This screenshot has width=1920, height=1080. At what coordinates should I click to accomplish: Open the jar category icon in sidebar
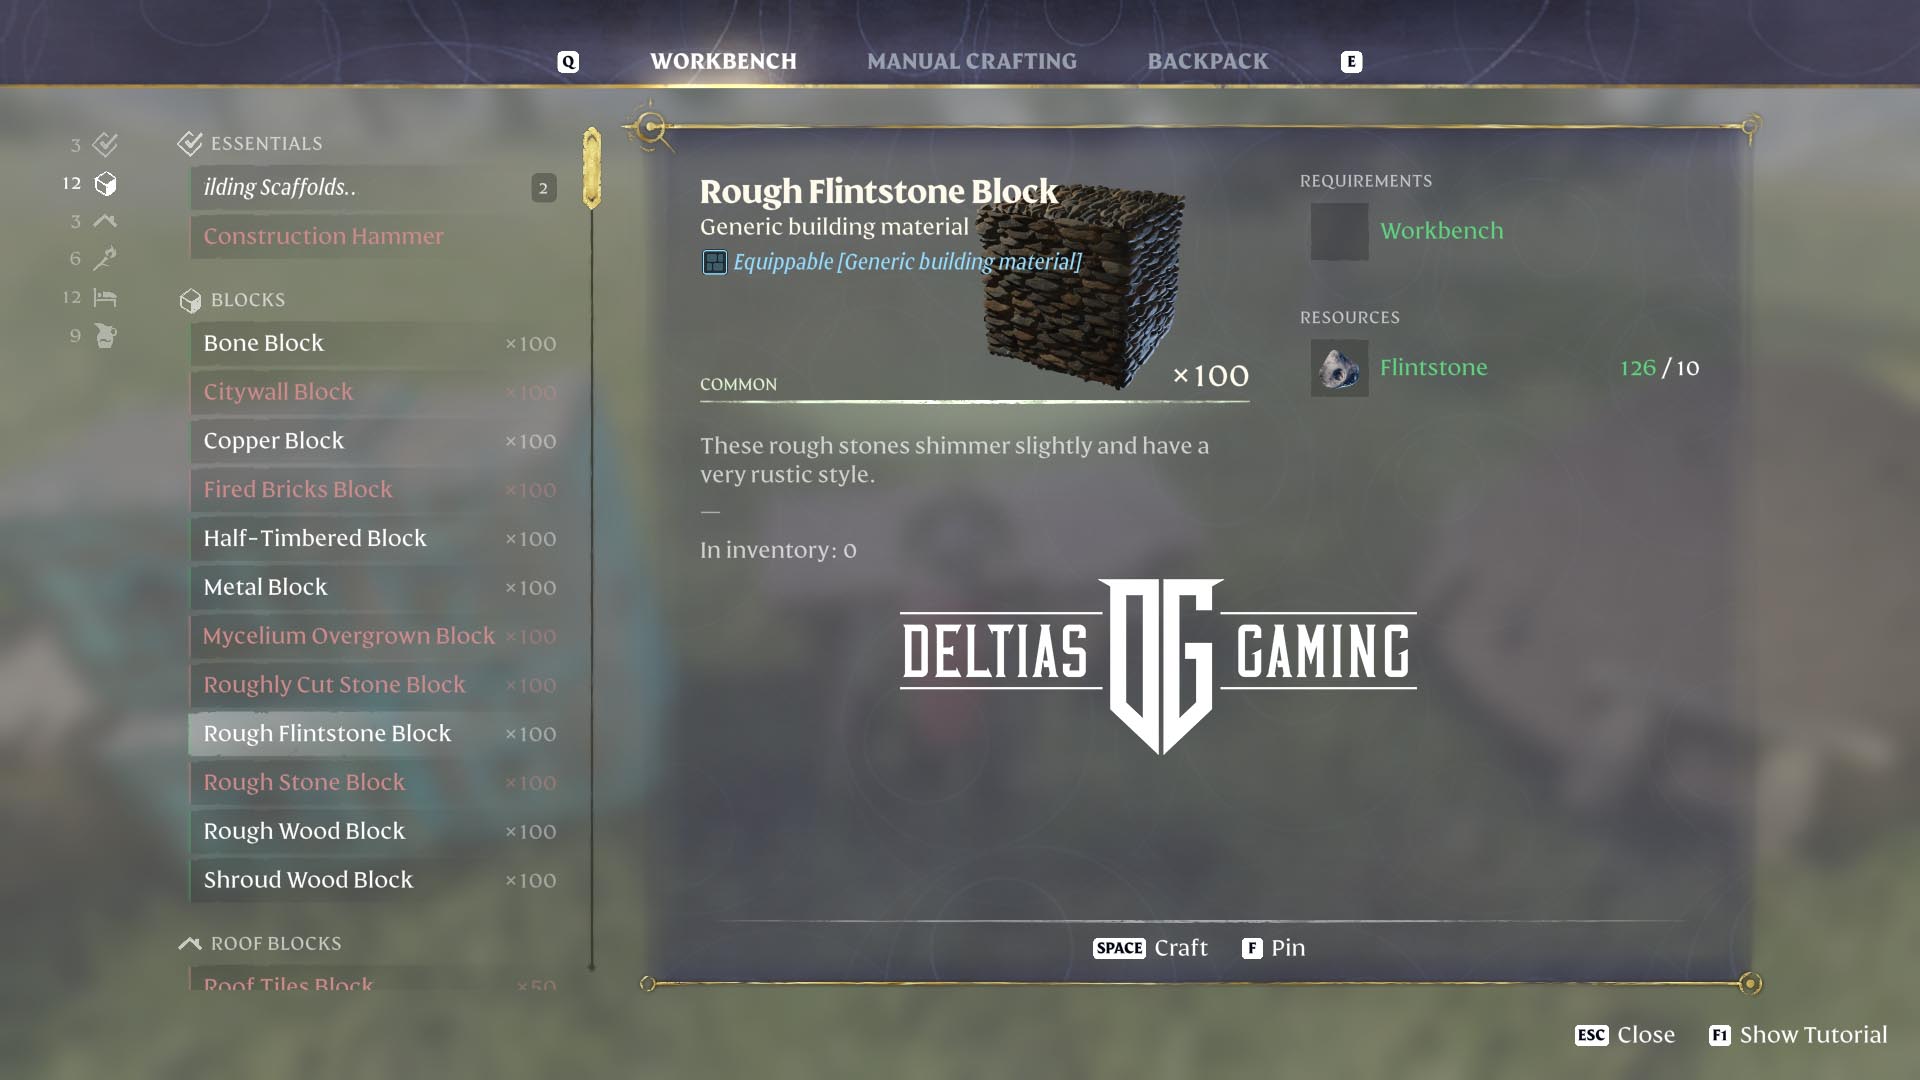tap(105, 336)
